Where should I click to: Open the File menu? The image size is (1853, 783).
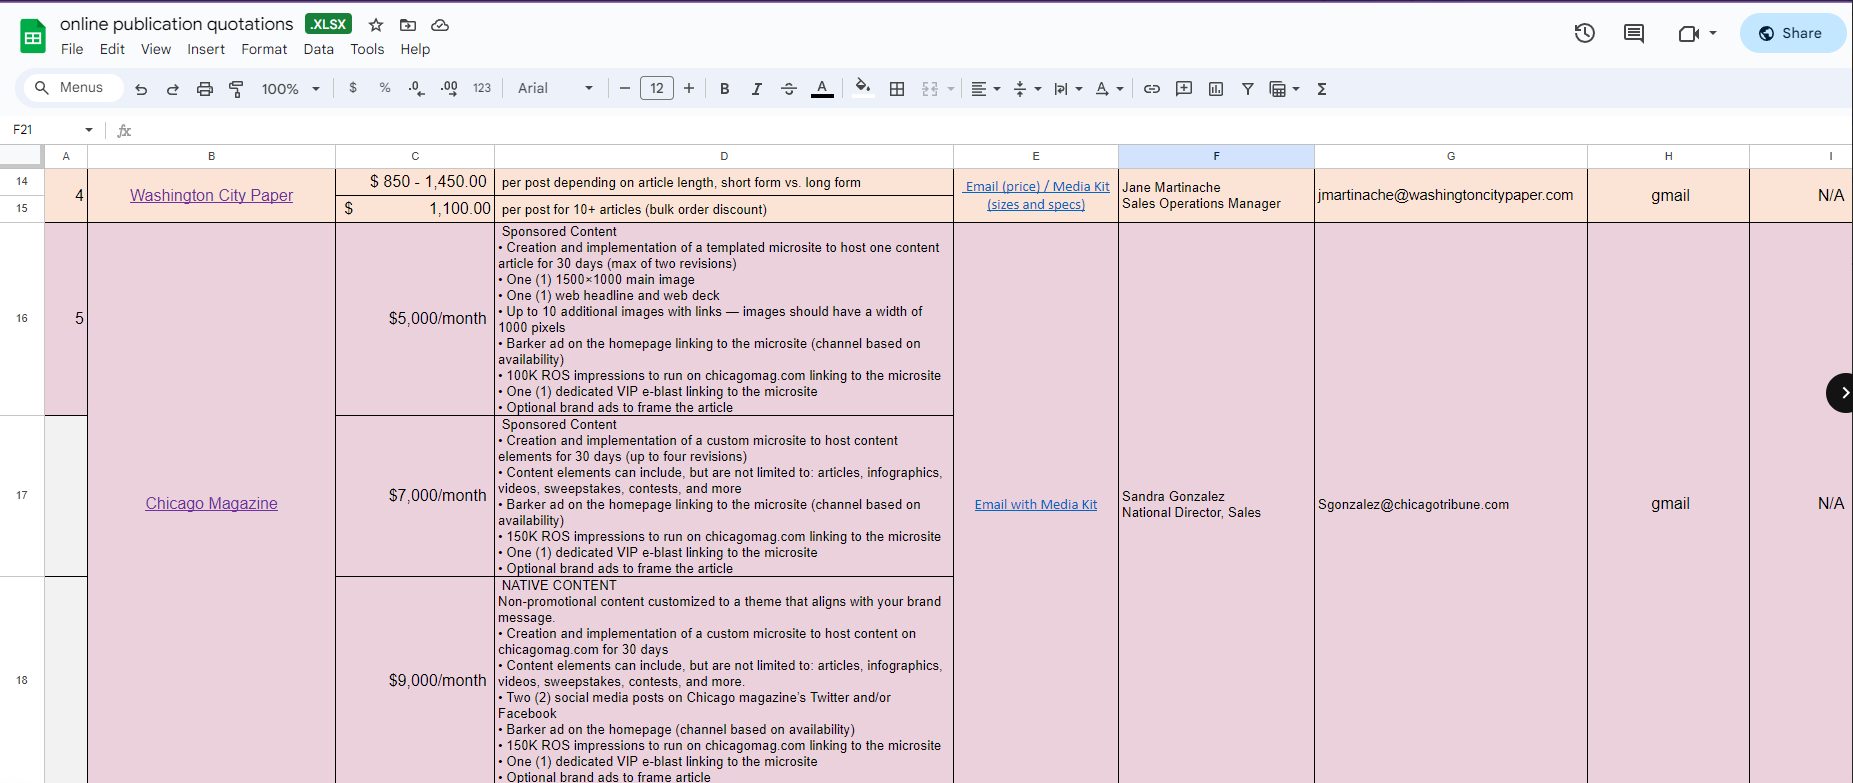click(x=72, y=49)
